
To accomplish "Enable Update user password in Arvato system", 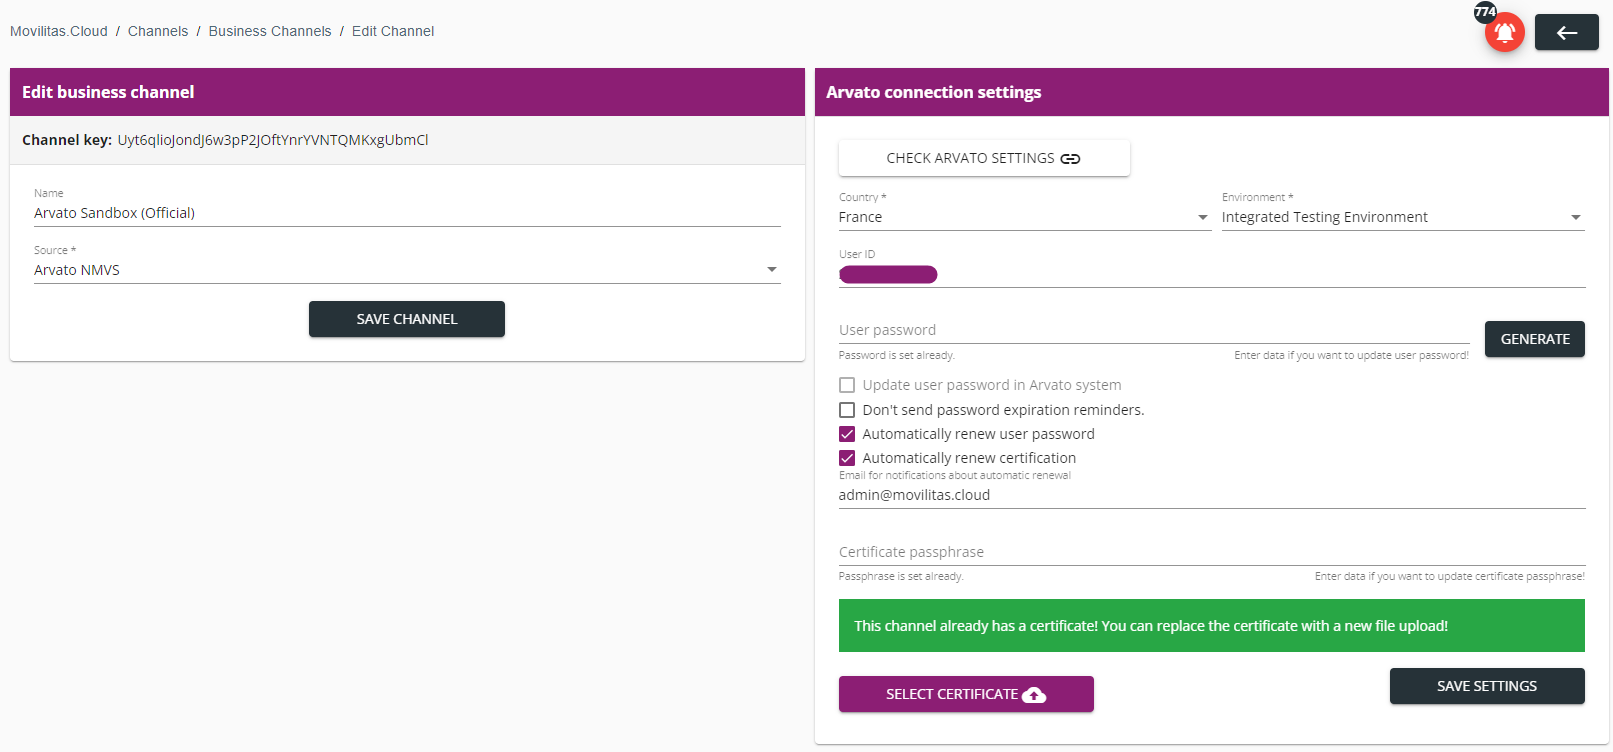I will 847,385.
